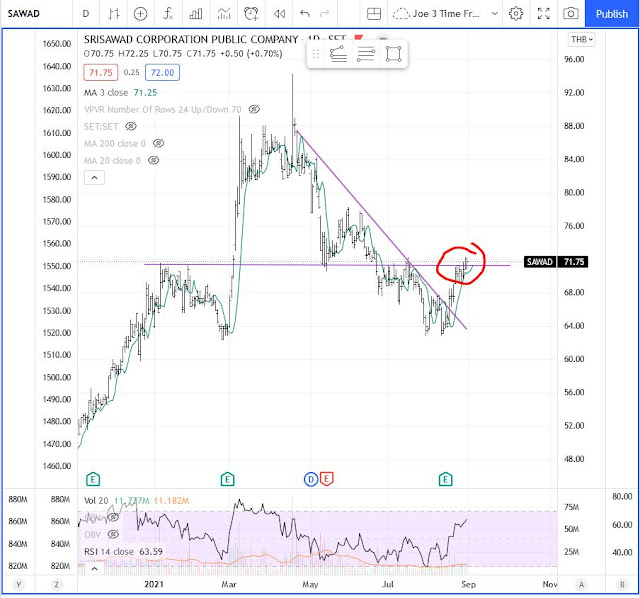This screenshot has width=640, height=598.
Task: Click the Sep date axis label
Action: click(469, 584)
